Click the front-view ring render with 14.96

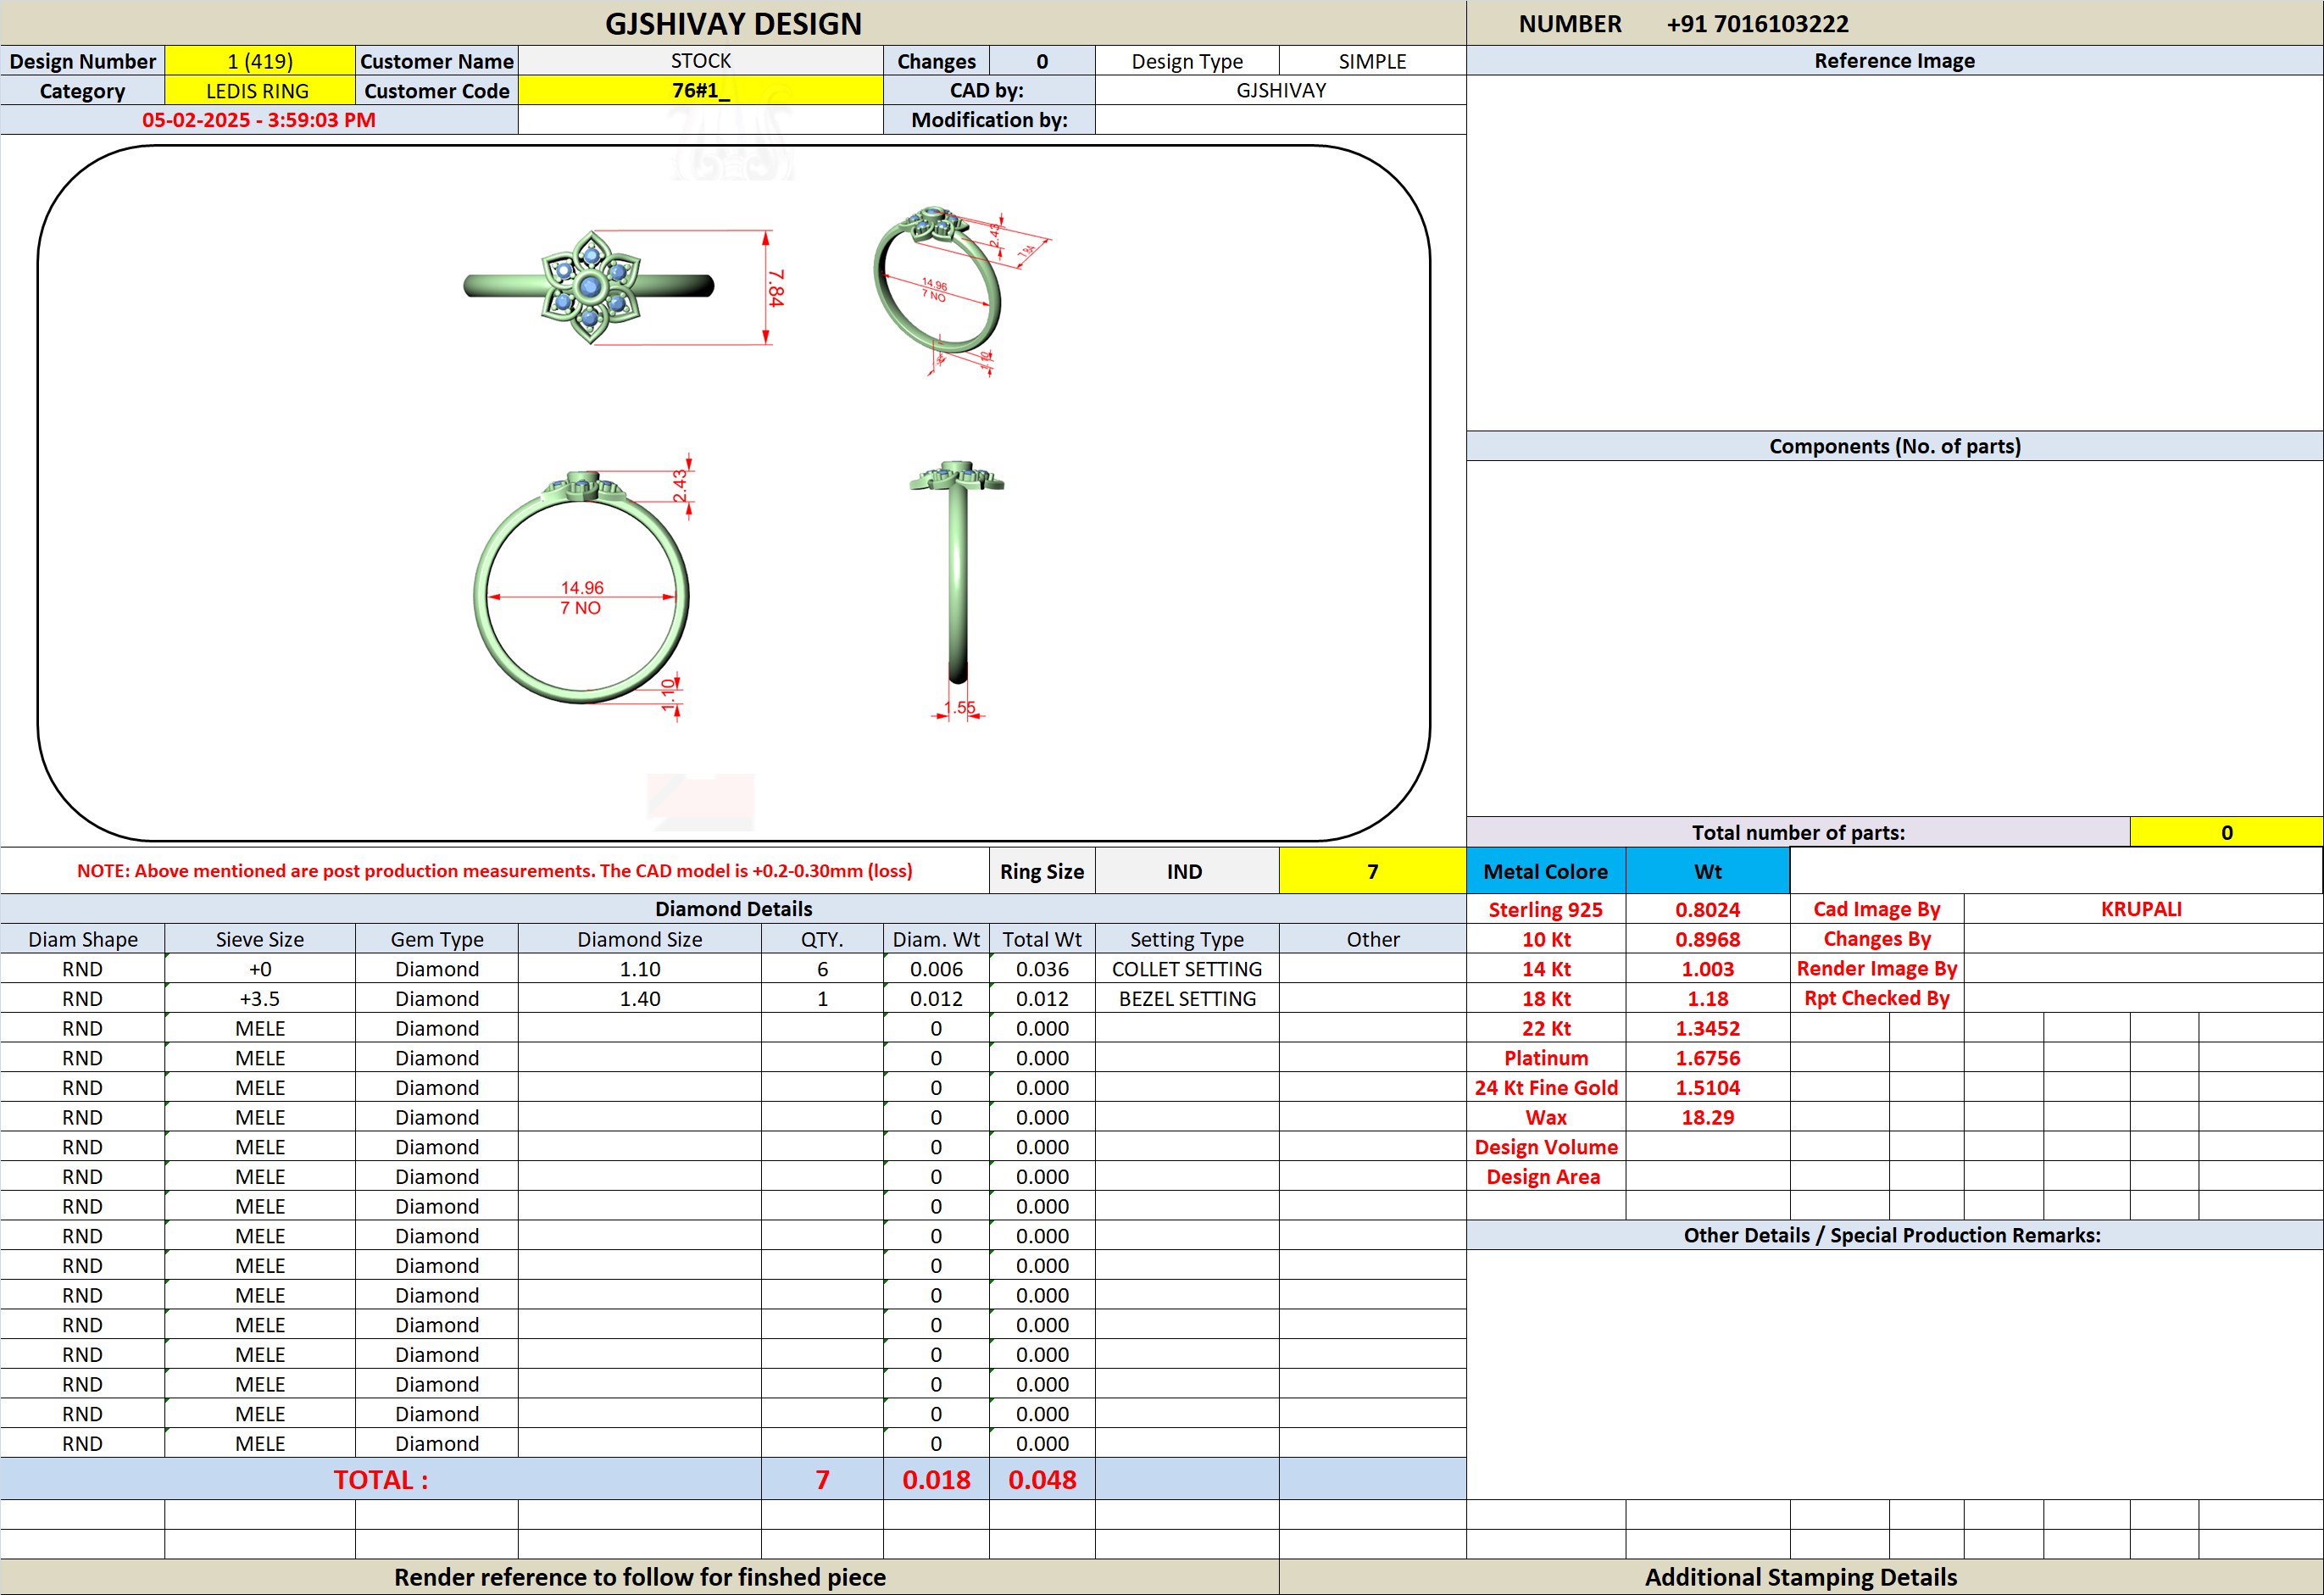(x=581, y=586)
